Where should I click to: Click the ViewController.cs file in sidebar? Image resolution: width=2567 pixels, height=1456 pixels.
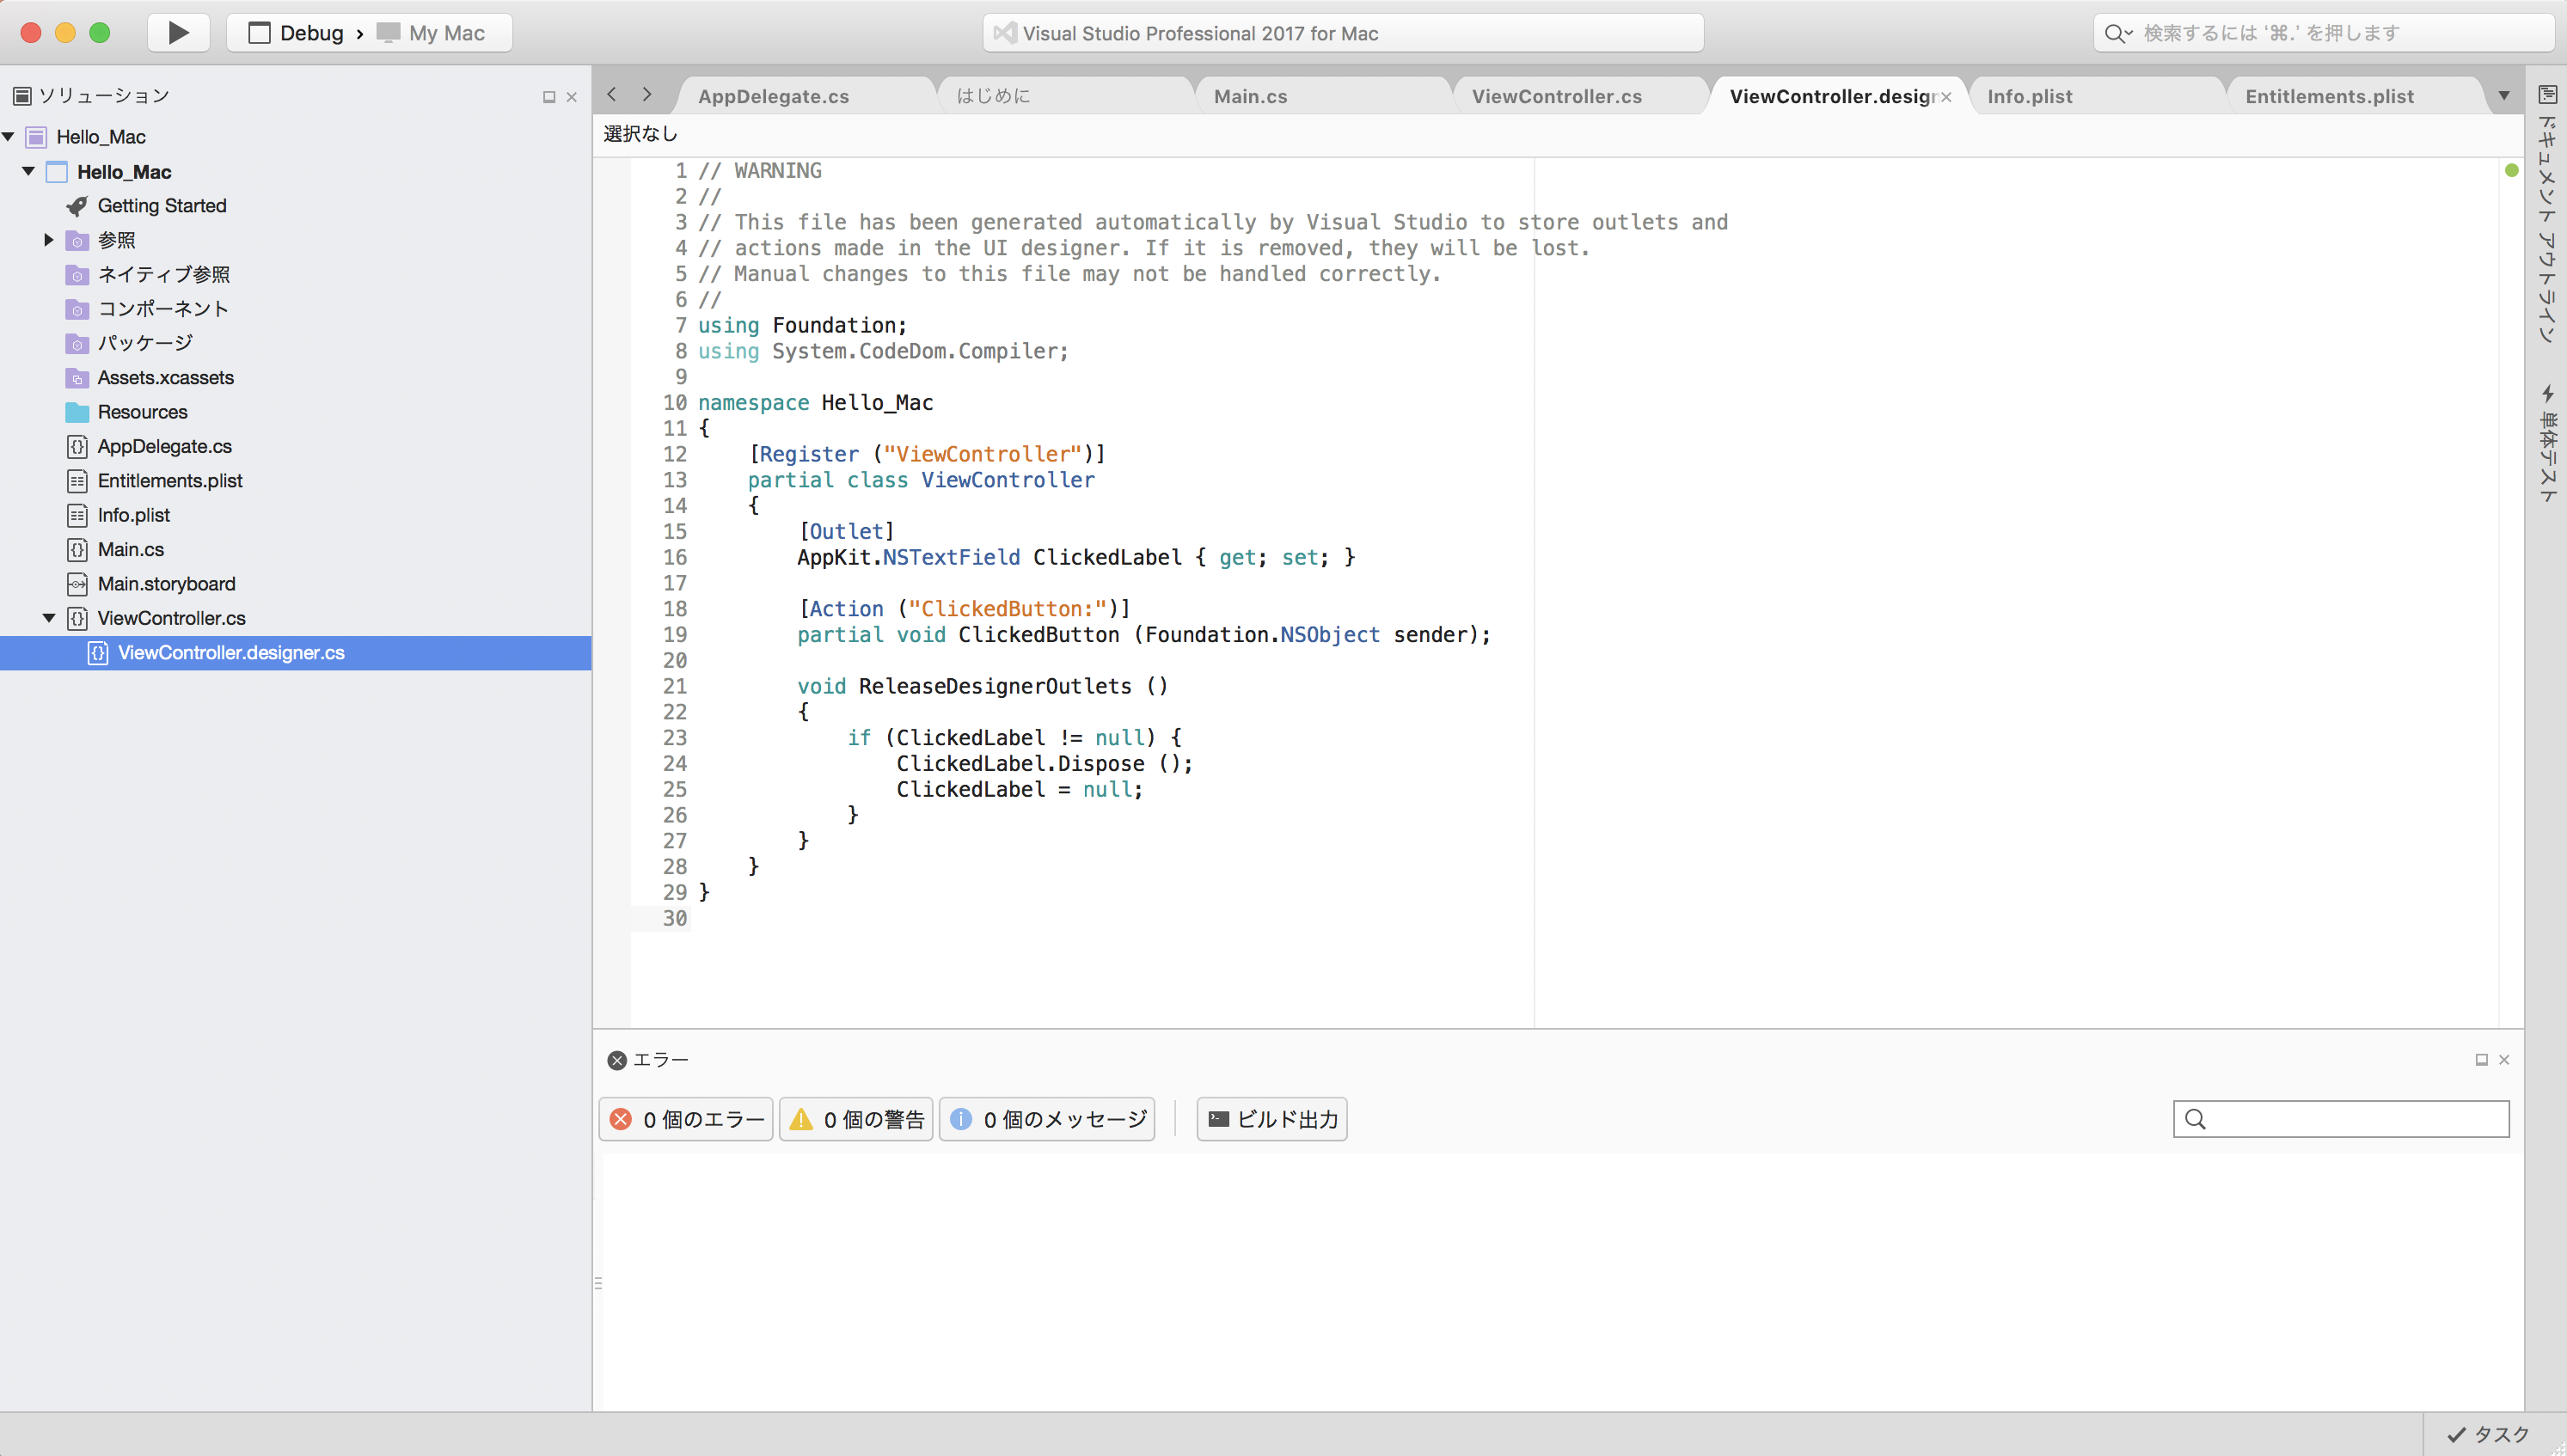[173, 617]
